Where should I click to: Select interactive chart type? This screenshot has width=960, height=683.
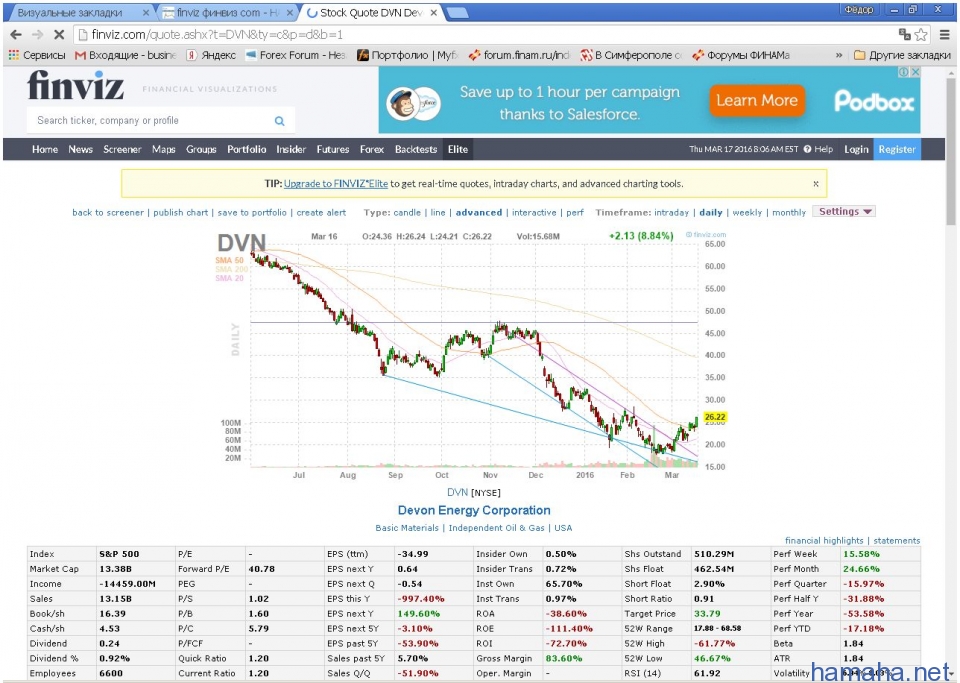[x=534, y=212]
